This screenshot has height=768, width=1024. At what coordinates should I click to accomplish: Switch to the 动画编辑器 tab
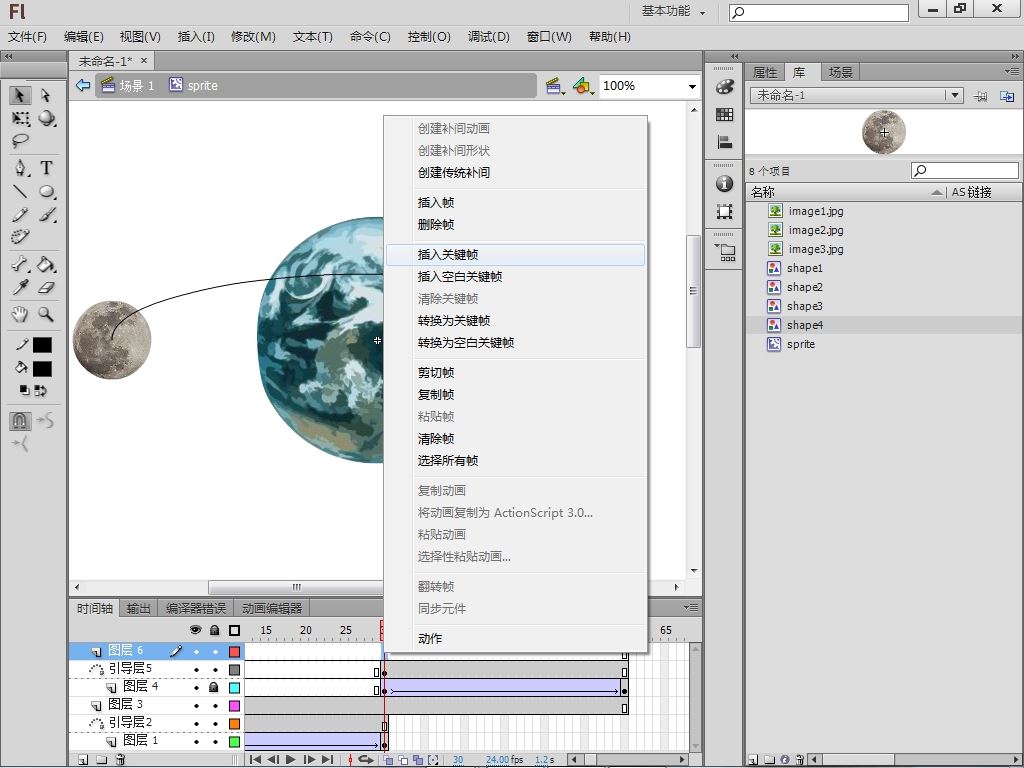point(271,608)
